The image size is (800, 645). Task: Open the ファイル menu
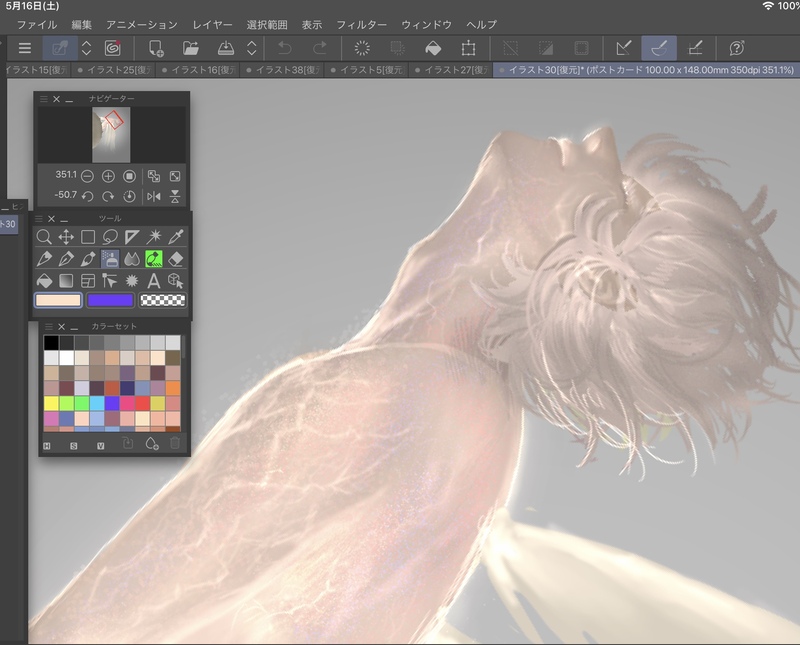[37, 24]
